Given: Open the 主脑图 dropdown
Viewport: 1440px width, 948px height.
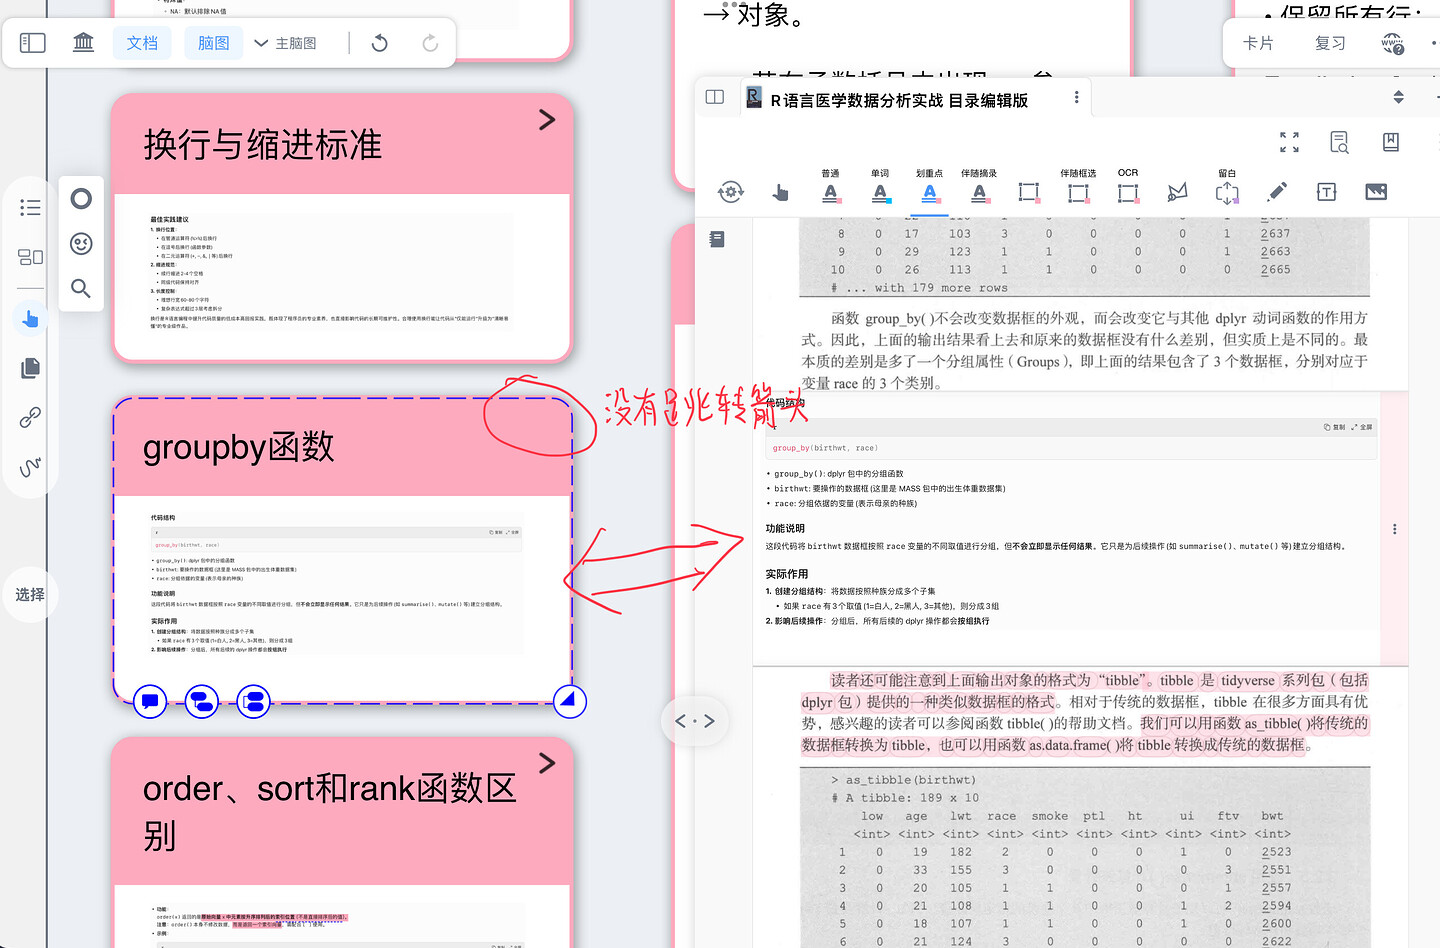Looking at the screenshot, I should [x=286, y=43].
